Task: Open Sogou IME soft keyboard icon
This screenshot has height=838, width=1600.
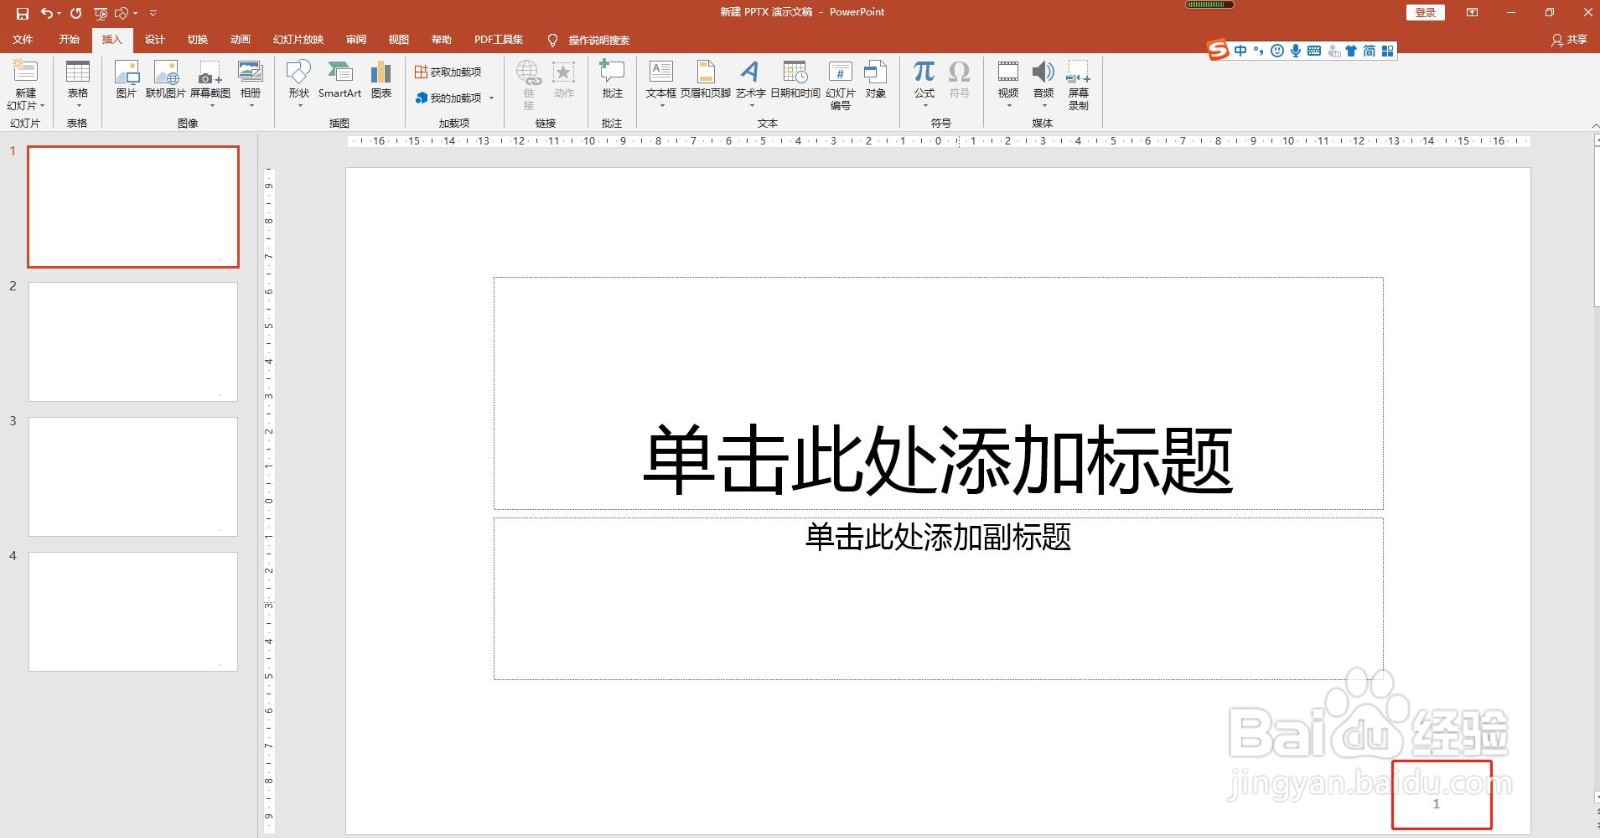Action: click(x=1314, y=51)
